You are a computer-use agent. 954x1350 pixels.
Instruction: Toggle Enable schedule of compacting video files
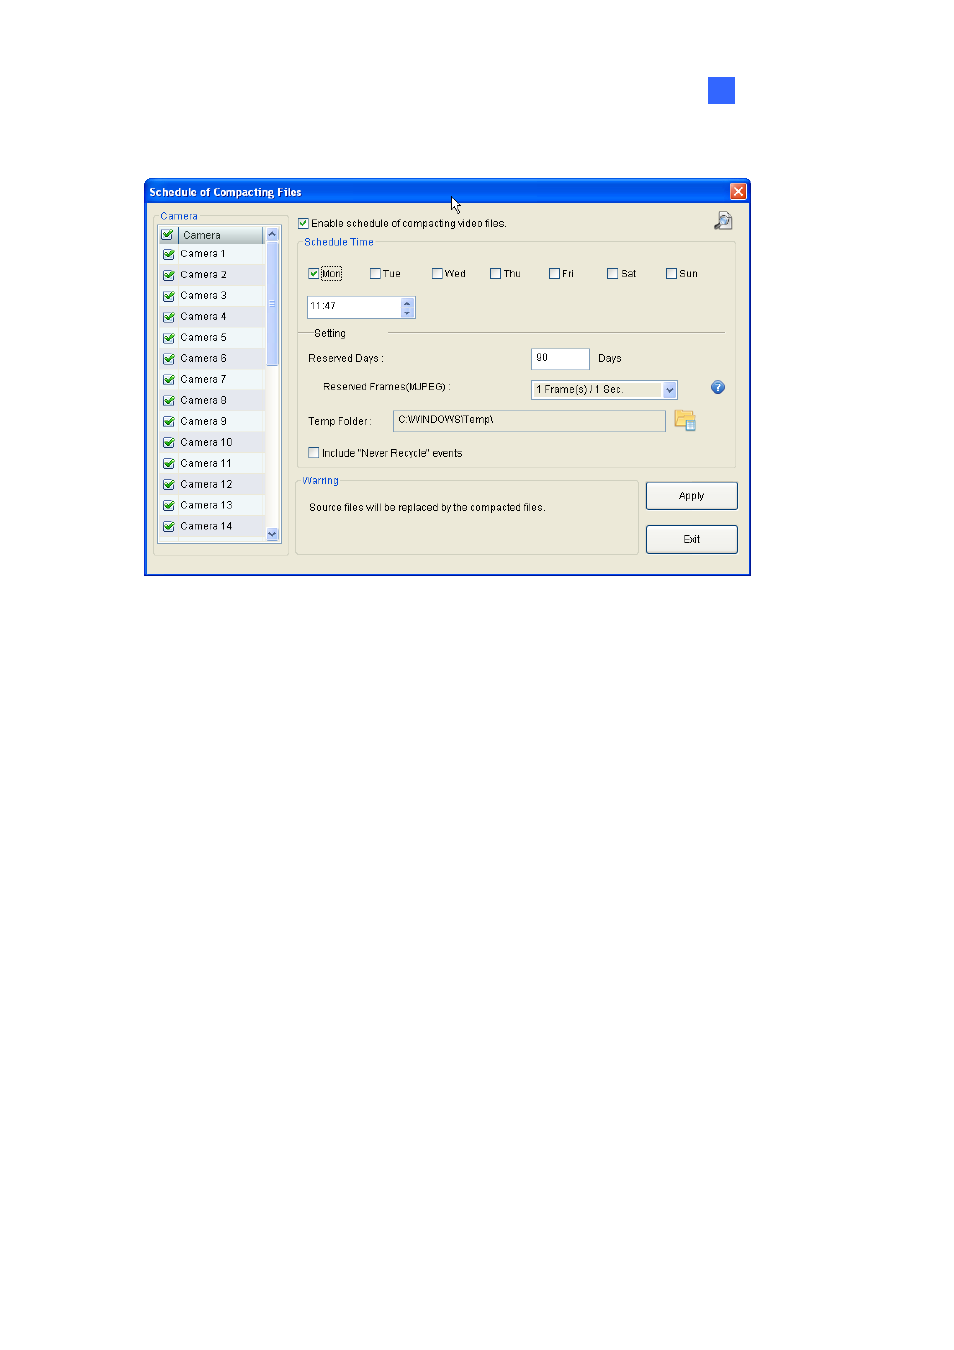pos(303,224)
